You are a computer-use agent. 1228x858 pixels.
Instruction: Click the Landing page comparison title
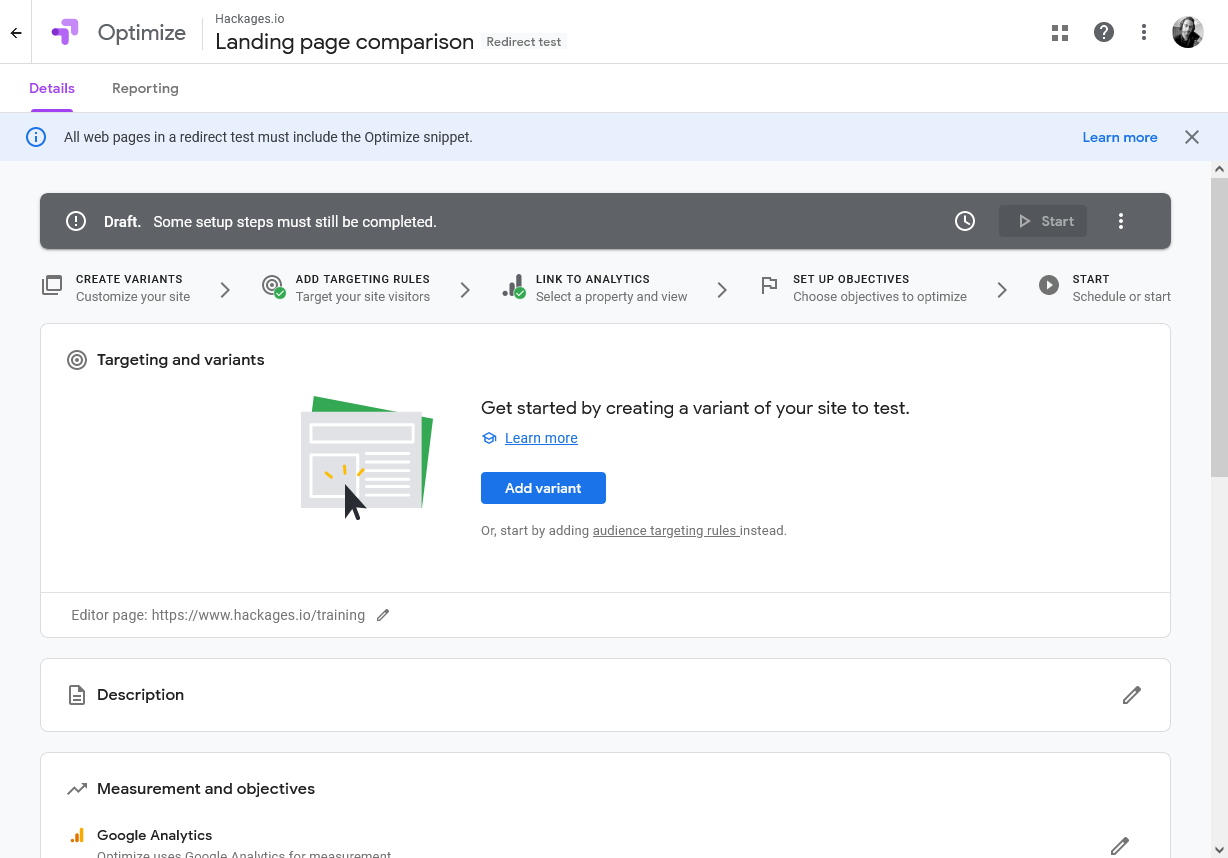[x=344, y=42]
